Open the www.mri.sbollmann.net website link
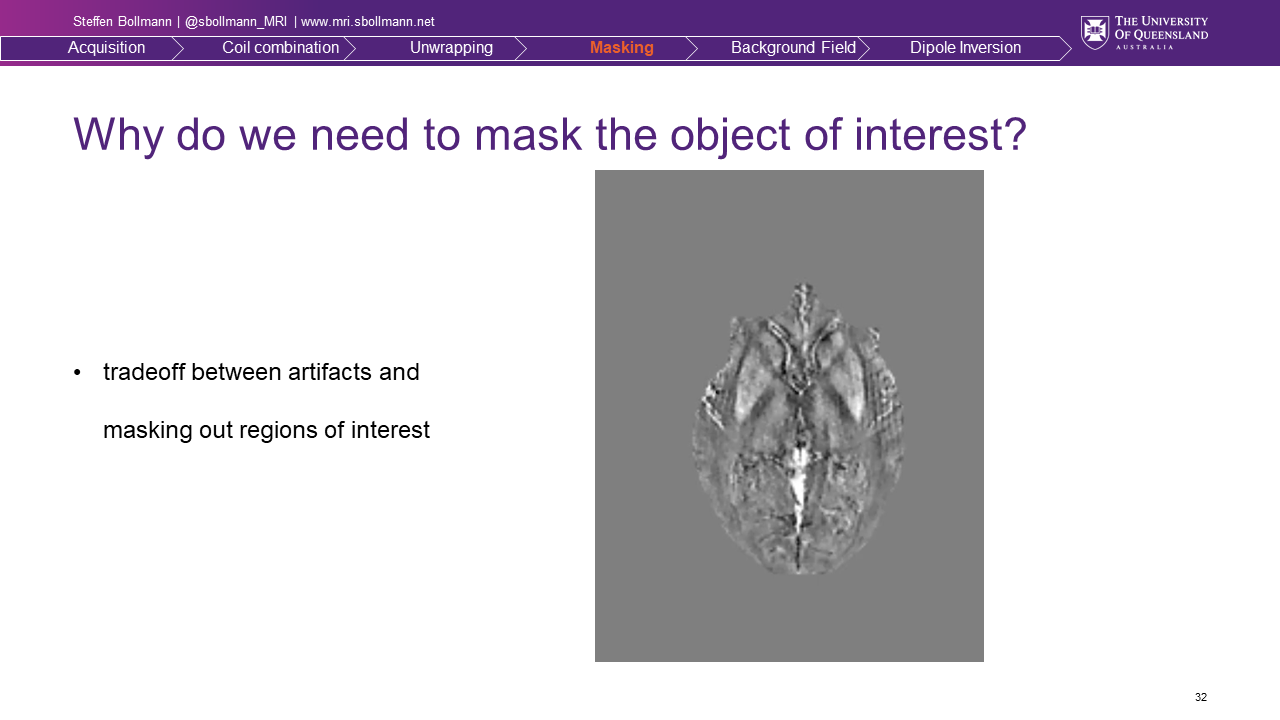The width and height of the screenshot is (1280, 720). coord(367,22)
